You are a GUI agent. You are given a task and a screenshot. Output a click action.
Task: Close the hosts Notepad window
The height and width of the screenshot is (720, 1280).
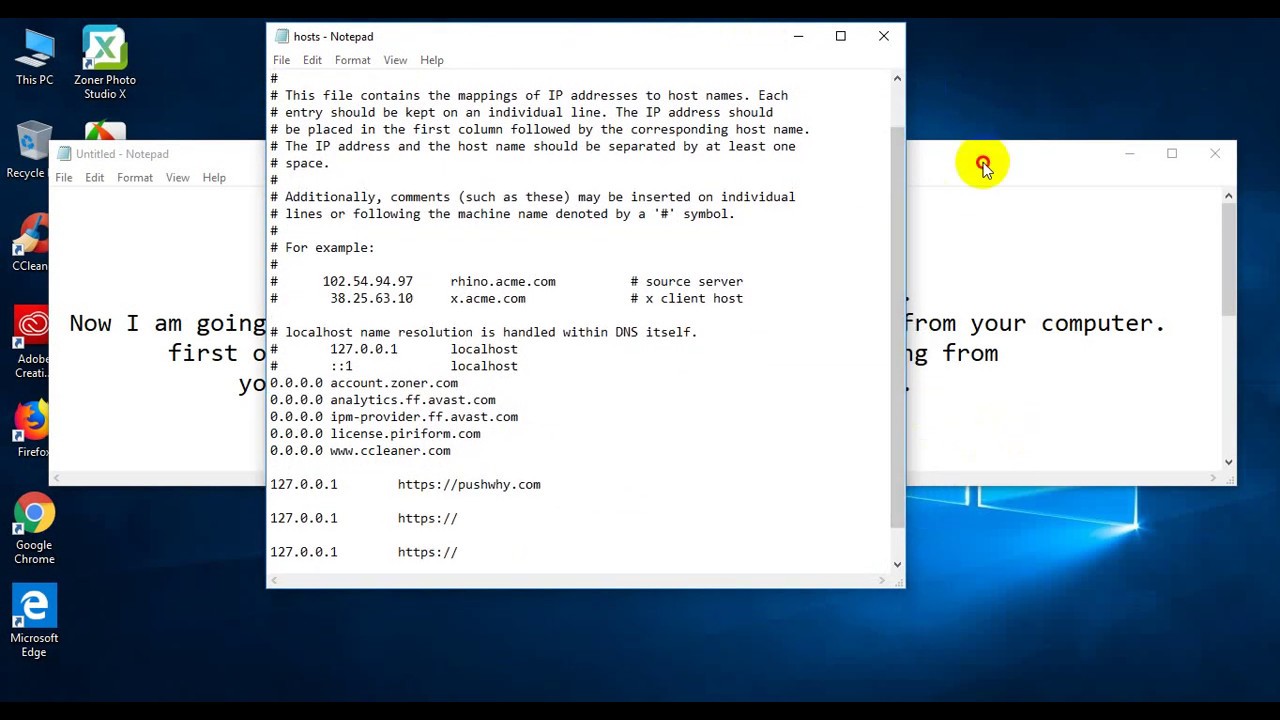884,36
